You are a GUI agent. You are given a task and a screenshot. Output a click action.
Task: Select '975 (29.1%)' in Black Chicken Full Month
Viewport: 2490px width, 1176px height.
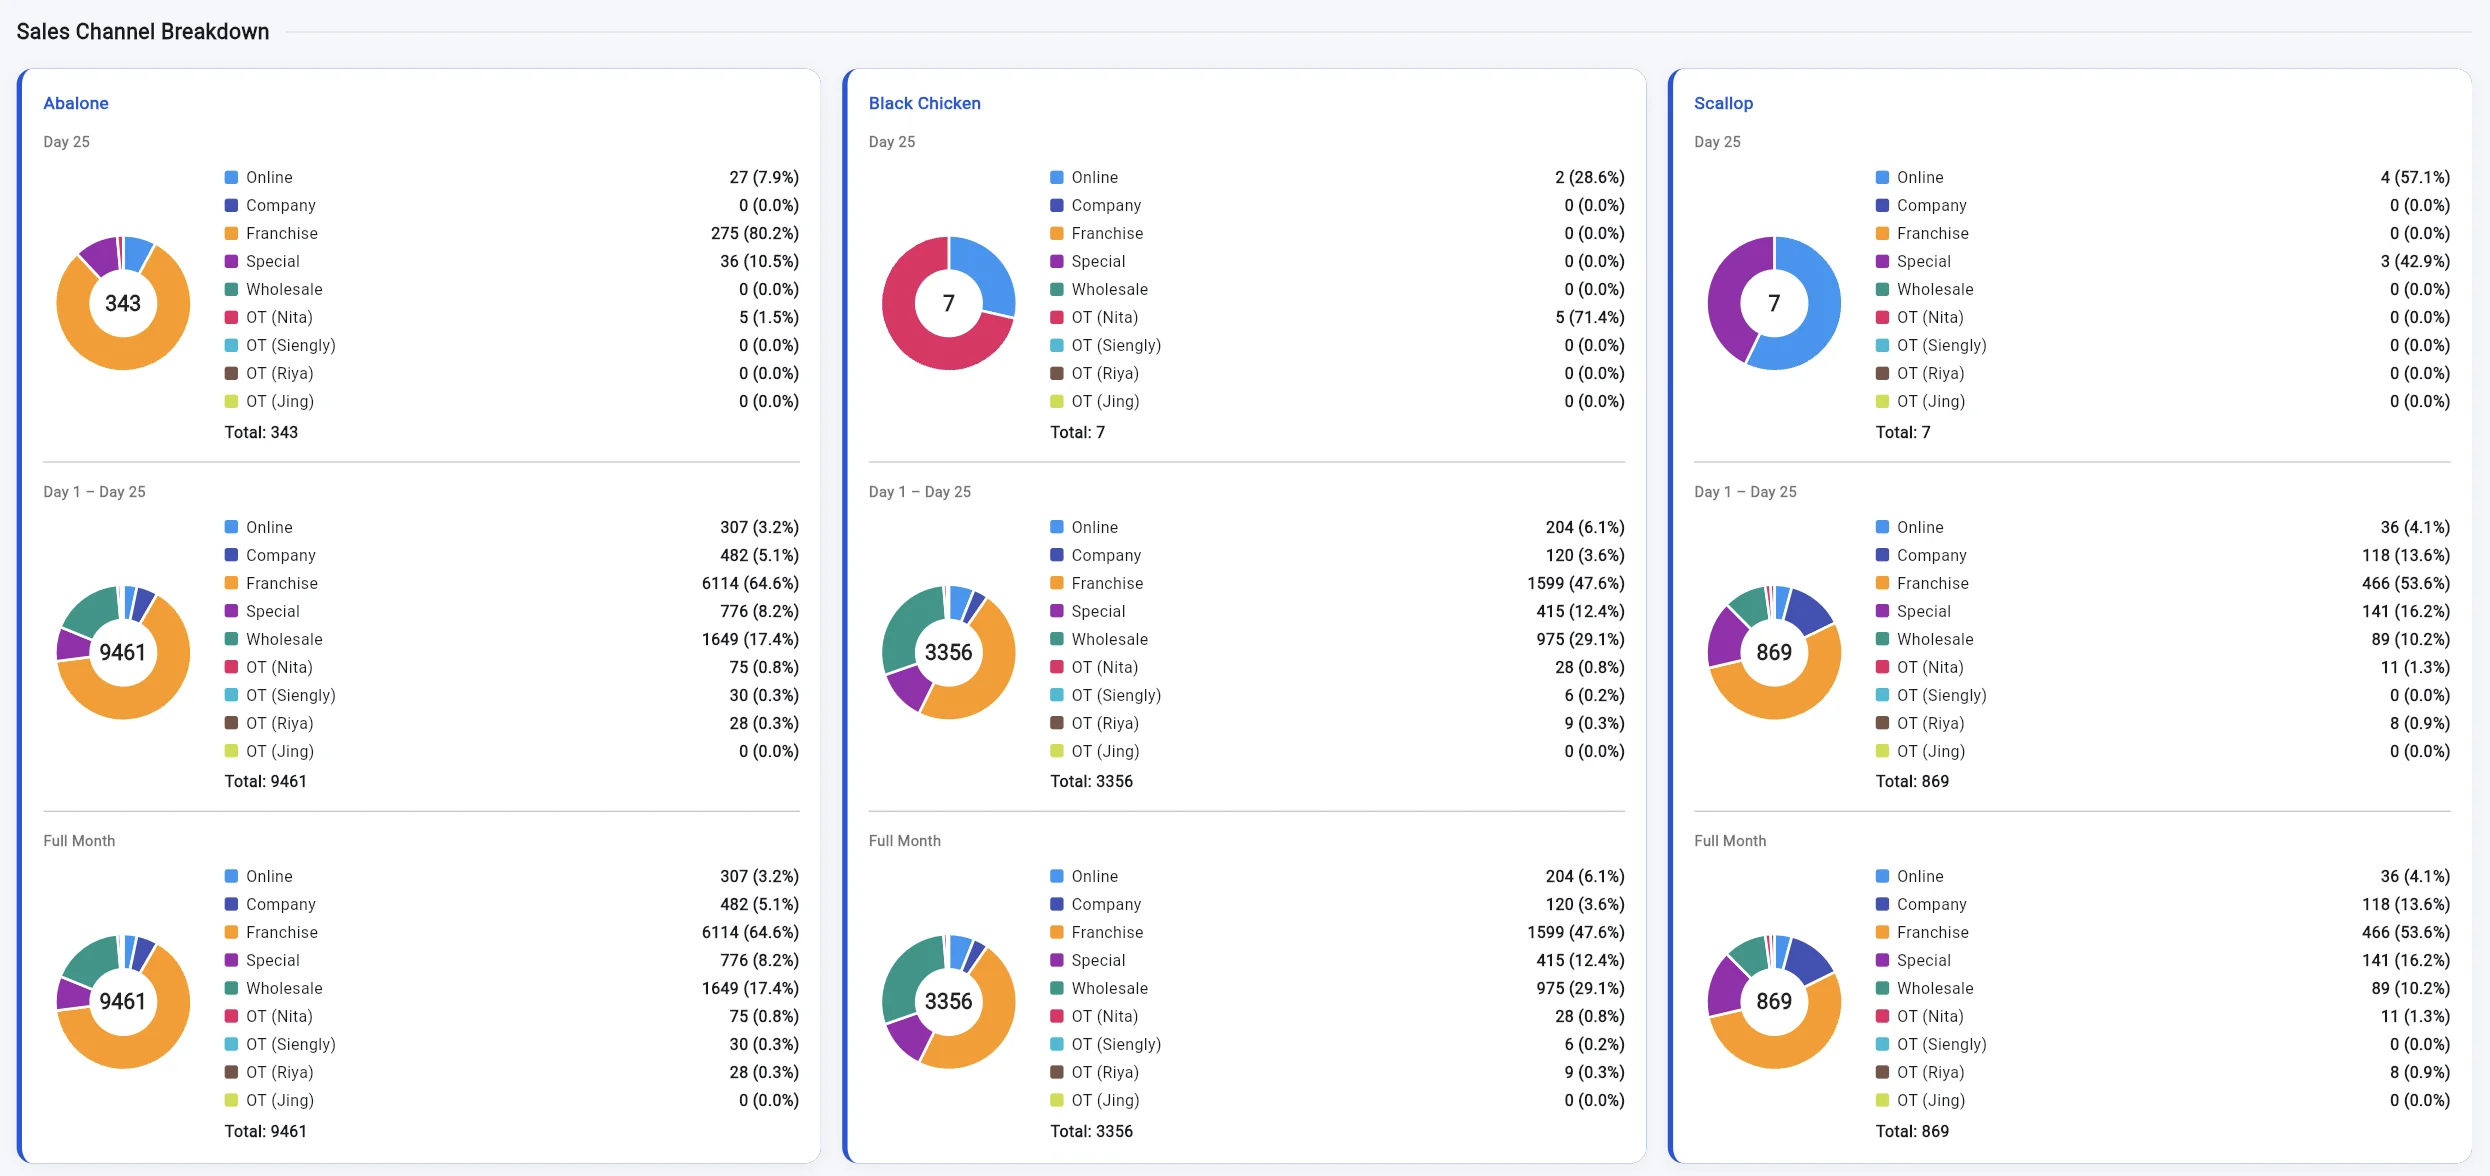(1580, 988)
